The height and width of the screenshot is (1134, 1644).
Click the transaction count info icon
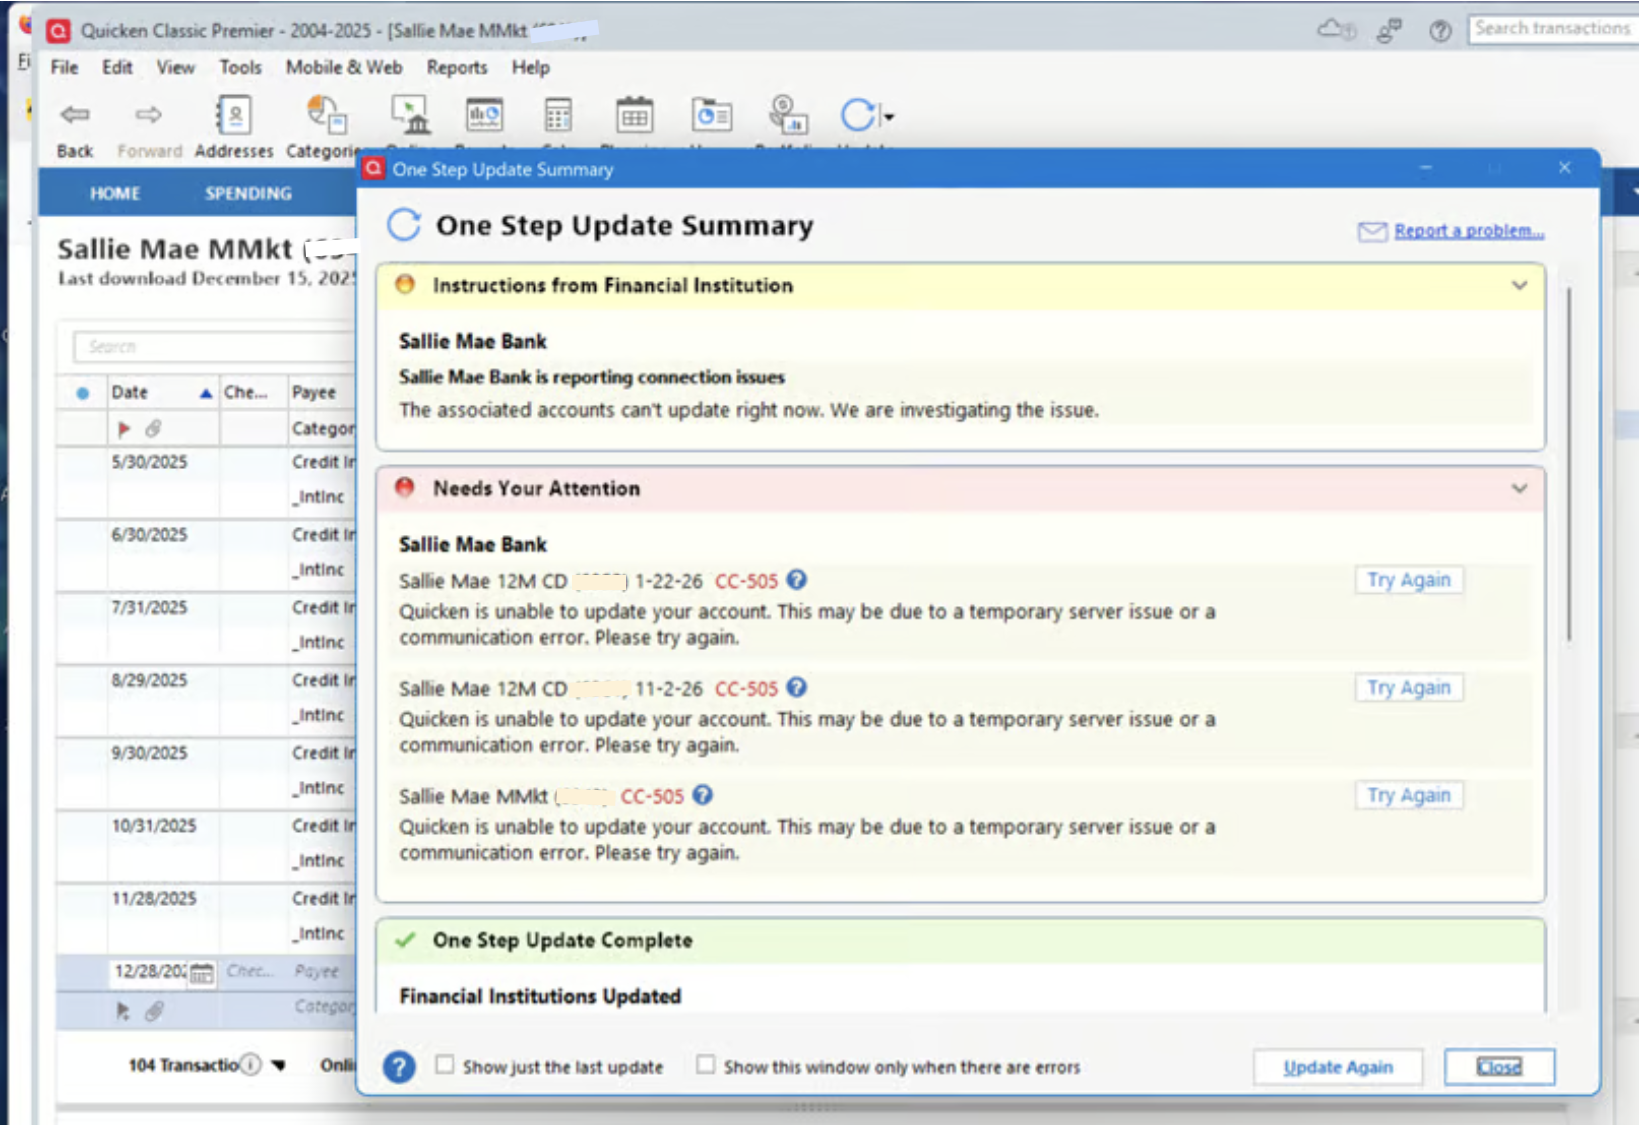(251, 1065)
